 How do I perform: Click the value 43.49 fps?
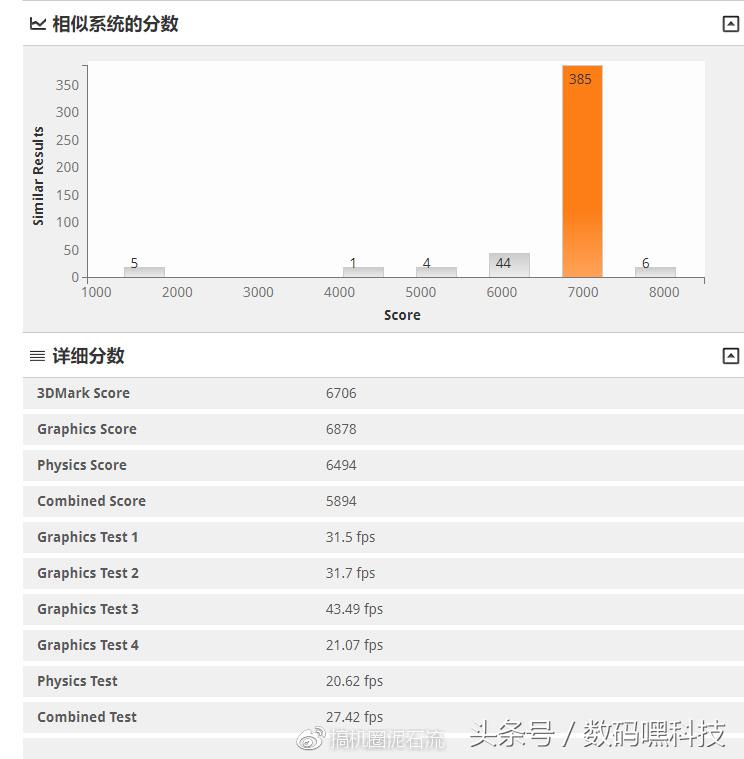tap(354, 609)
